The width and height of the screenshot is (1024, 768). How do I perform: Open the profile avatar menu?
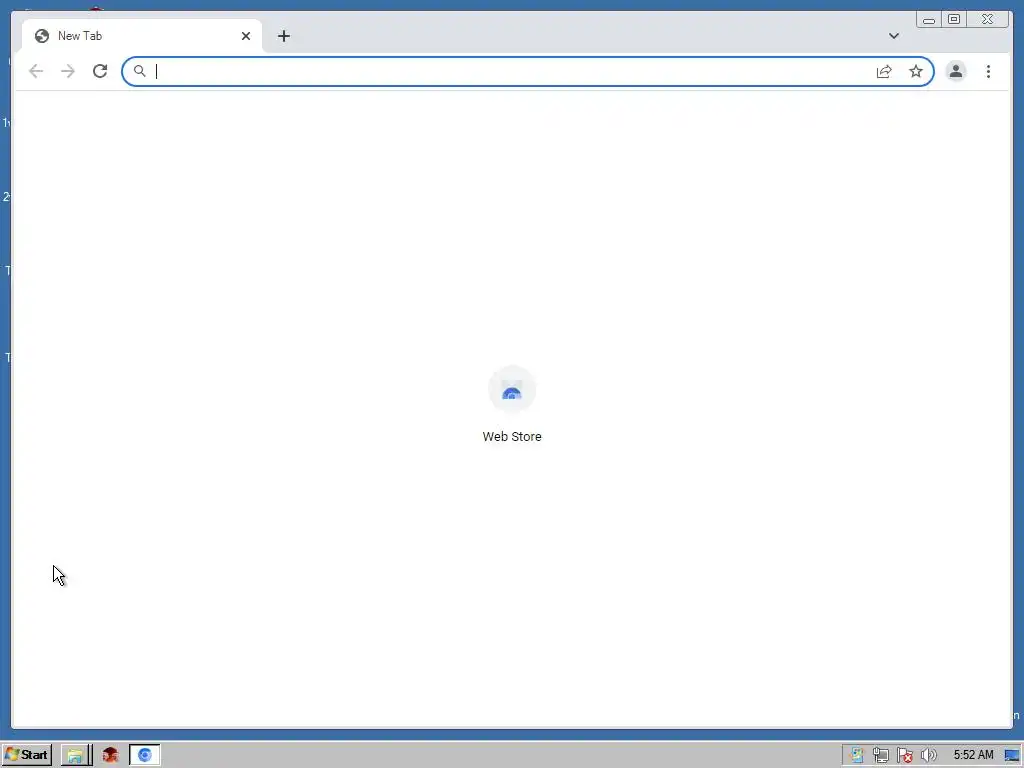point(955,71)
